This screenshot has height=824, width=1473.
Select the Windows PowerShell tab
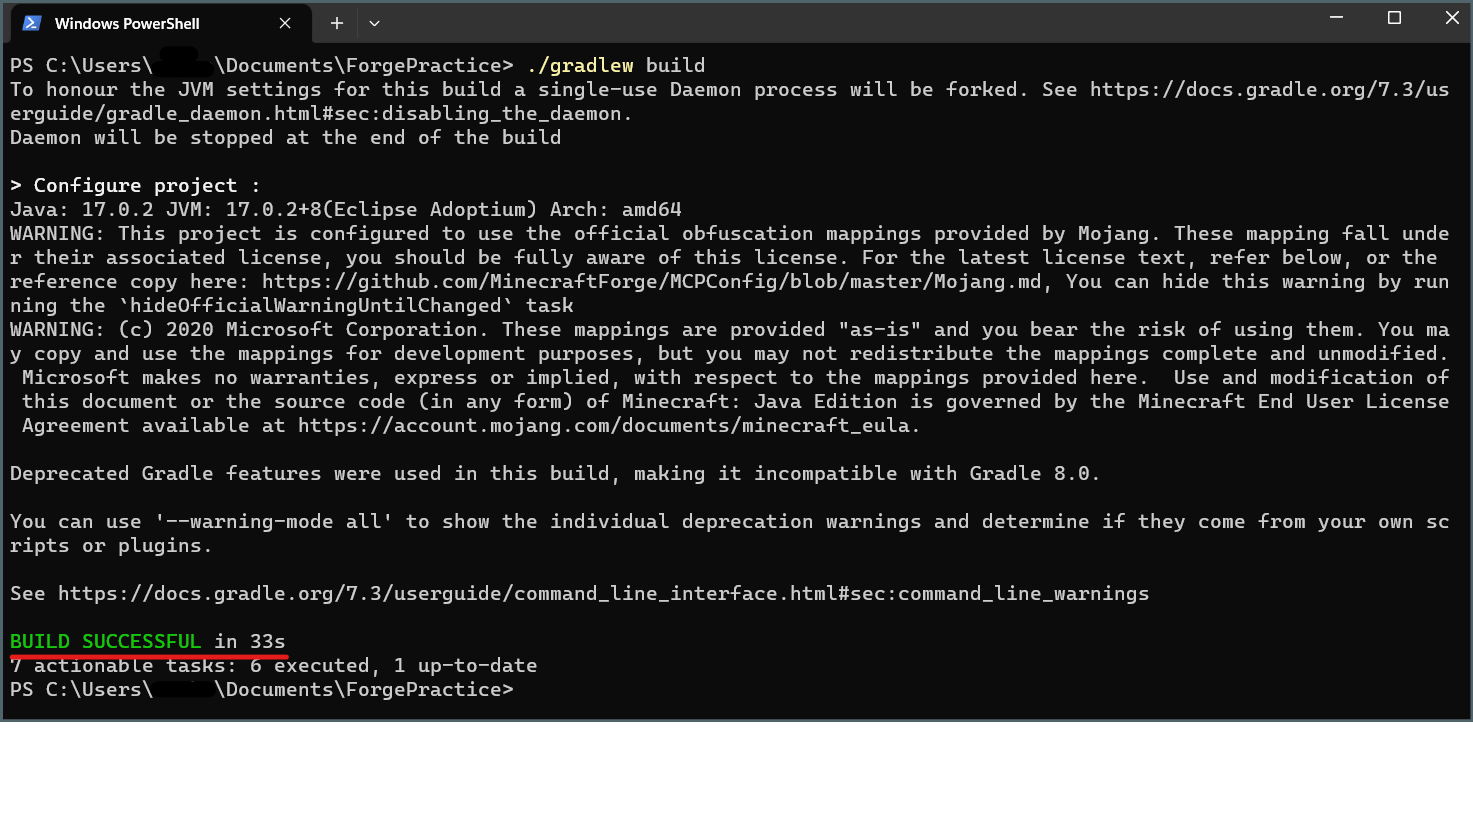coord(159,23)
